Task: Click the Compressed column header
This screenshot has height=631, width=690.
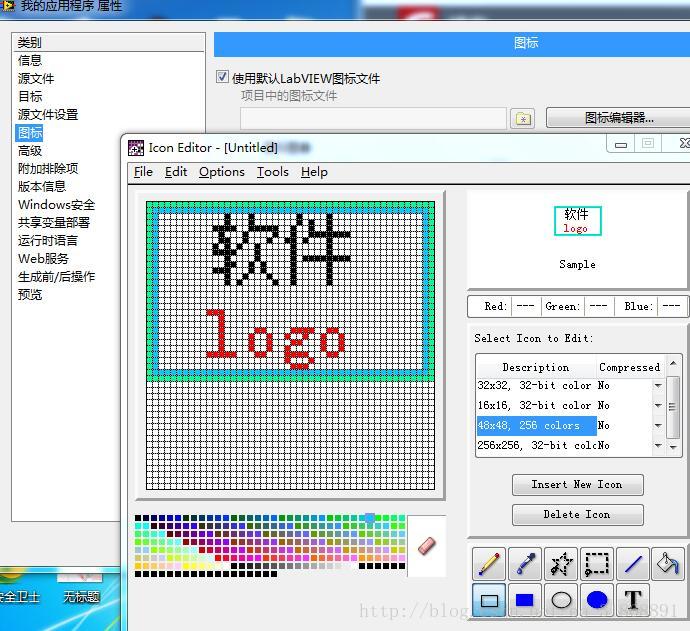Action: (630, 367)
